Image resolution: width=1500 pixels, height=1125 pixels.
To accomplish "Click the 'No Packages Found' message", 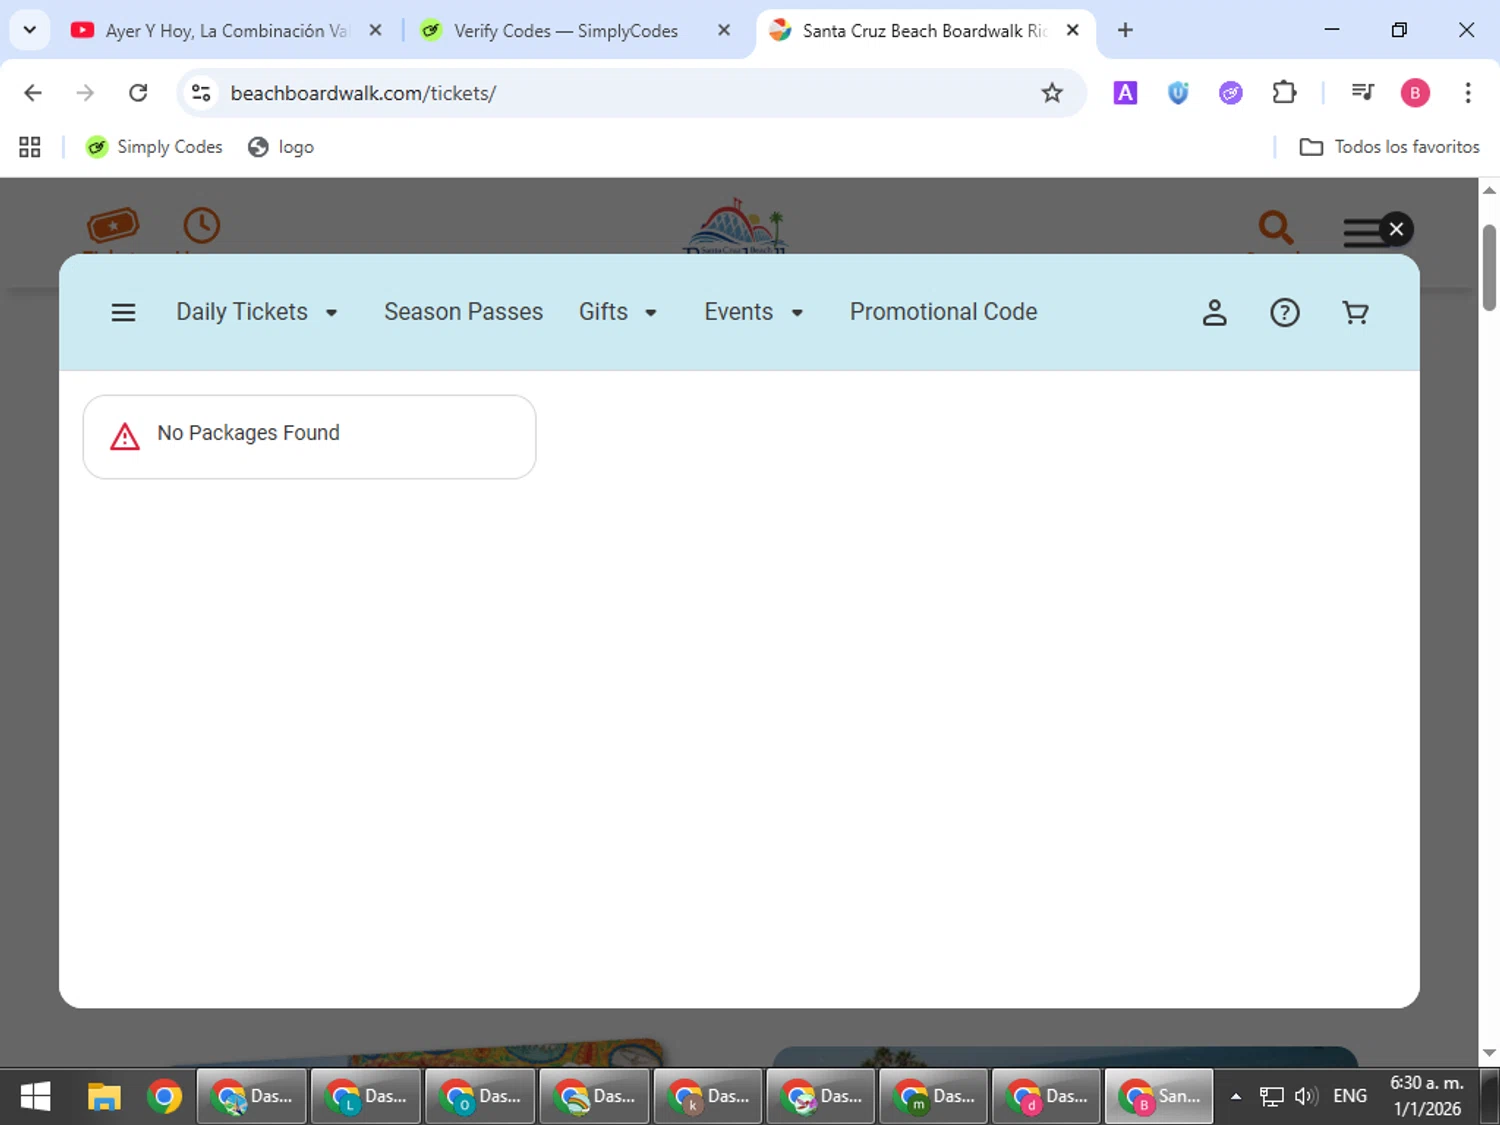I will (248, 433).
